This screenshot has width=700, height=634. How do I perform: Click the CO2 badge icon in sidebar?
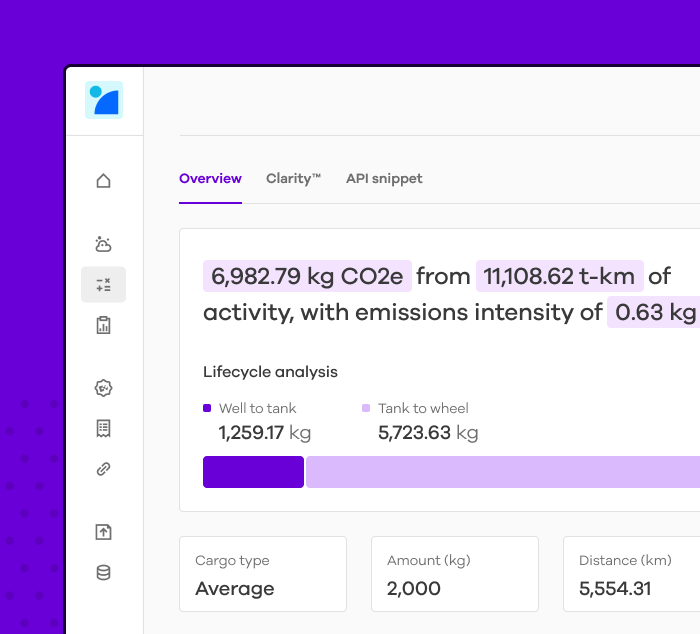(x=104, y=388)
